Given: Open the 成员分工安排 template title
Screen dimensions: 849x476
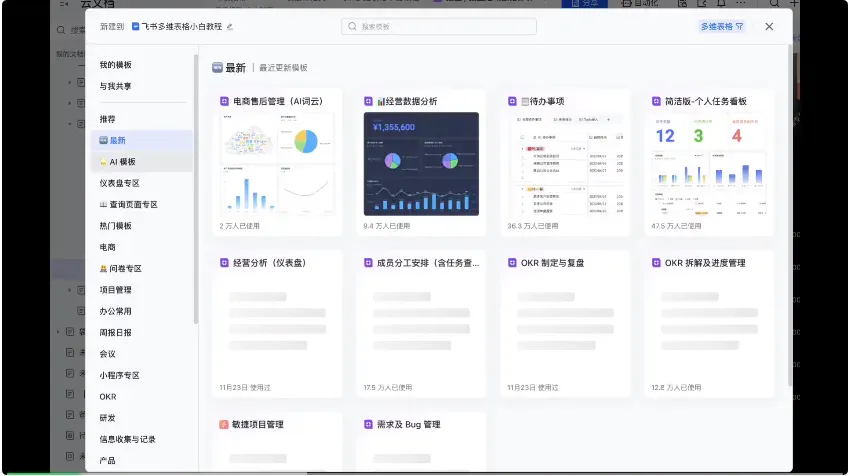Looking at the screenshot, I should click(x=428, y=263).
